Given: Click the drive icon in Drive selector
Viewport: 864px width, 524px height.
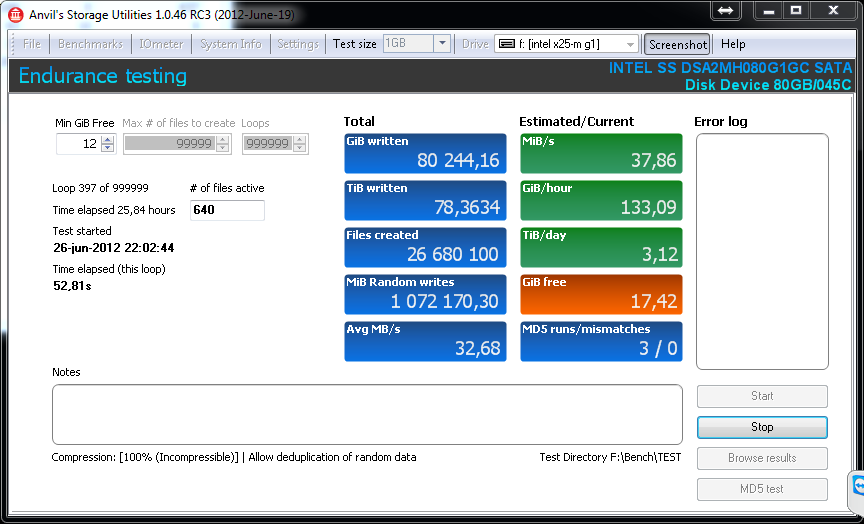Looking at the screenshot, I should [x=506, y=44].
